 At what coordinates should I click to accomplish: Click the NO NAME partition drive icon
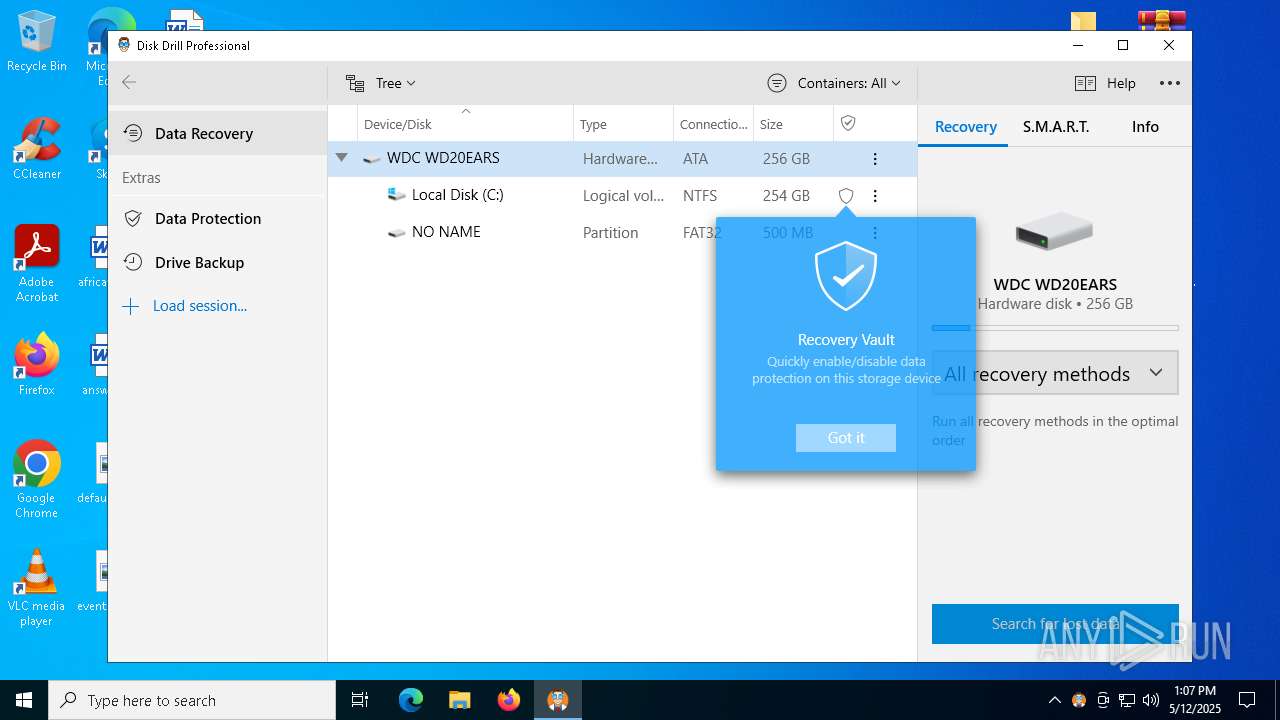(x=396, y=232)
